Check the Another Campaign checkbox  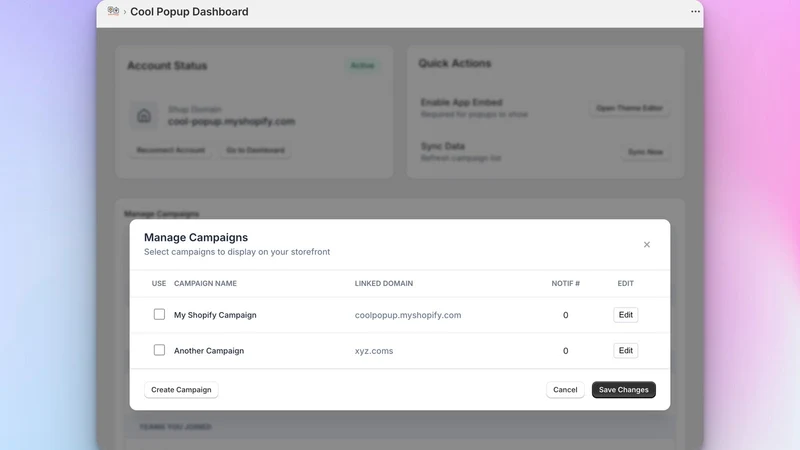click(x=159, y=350)
